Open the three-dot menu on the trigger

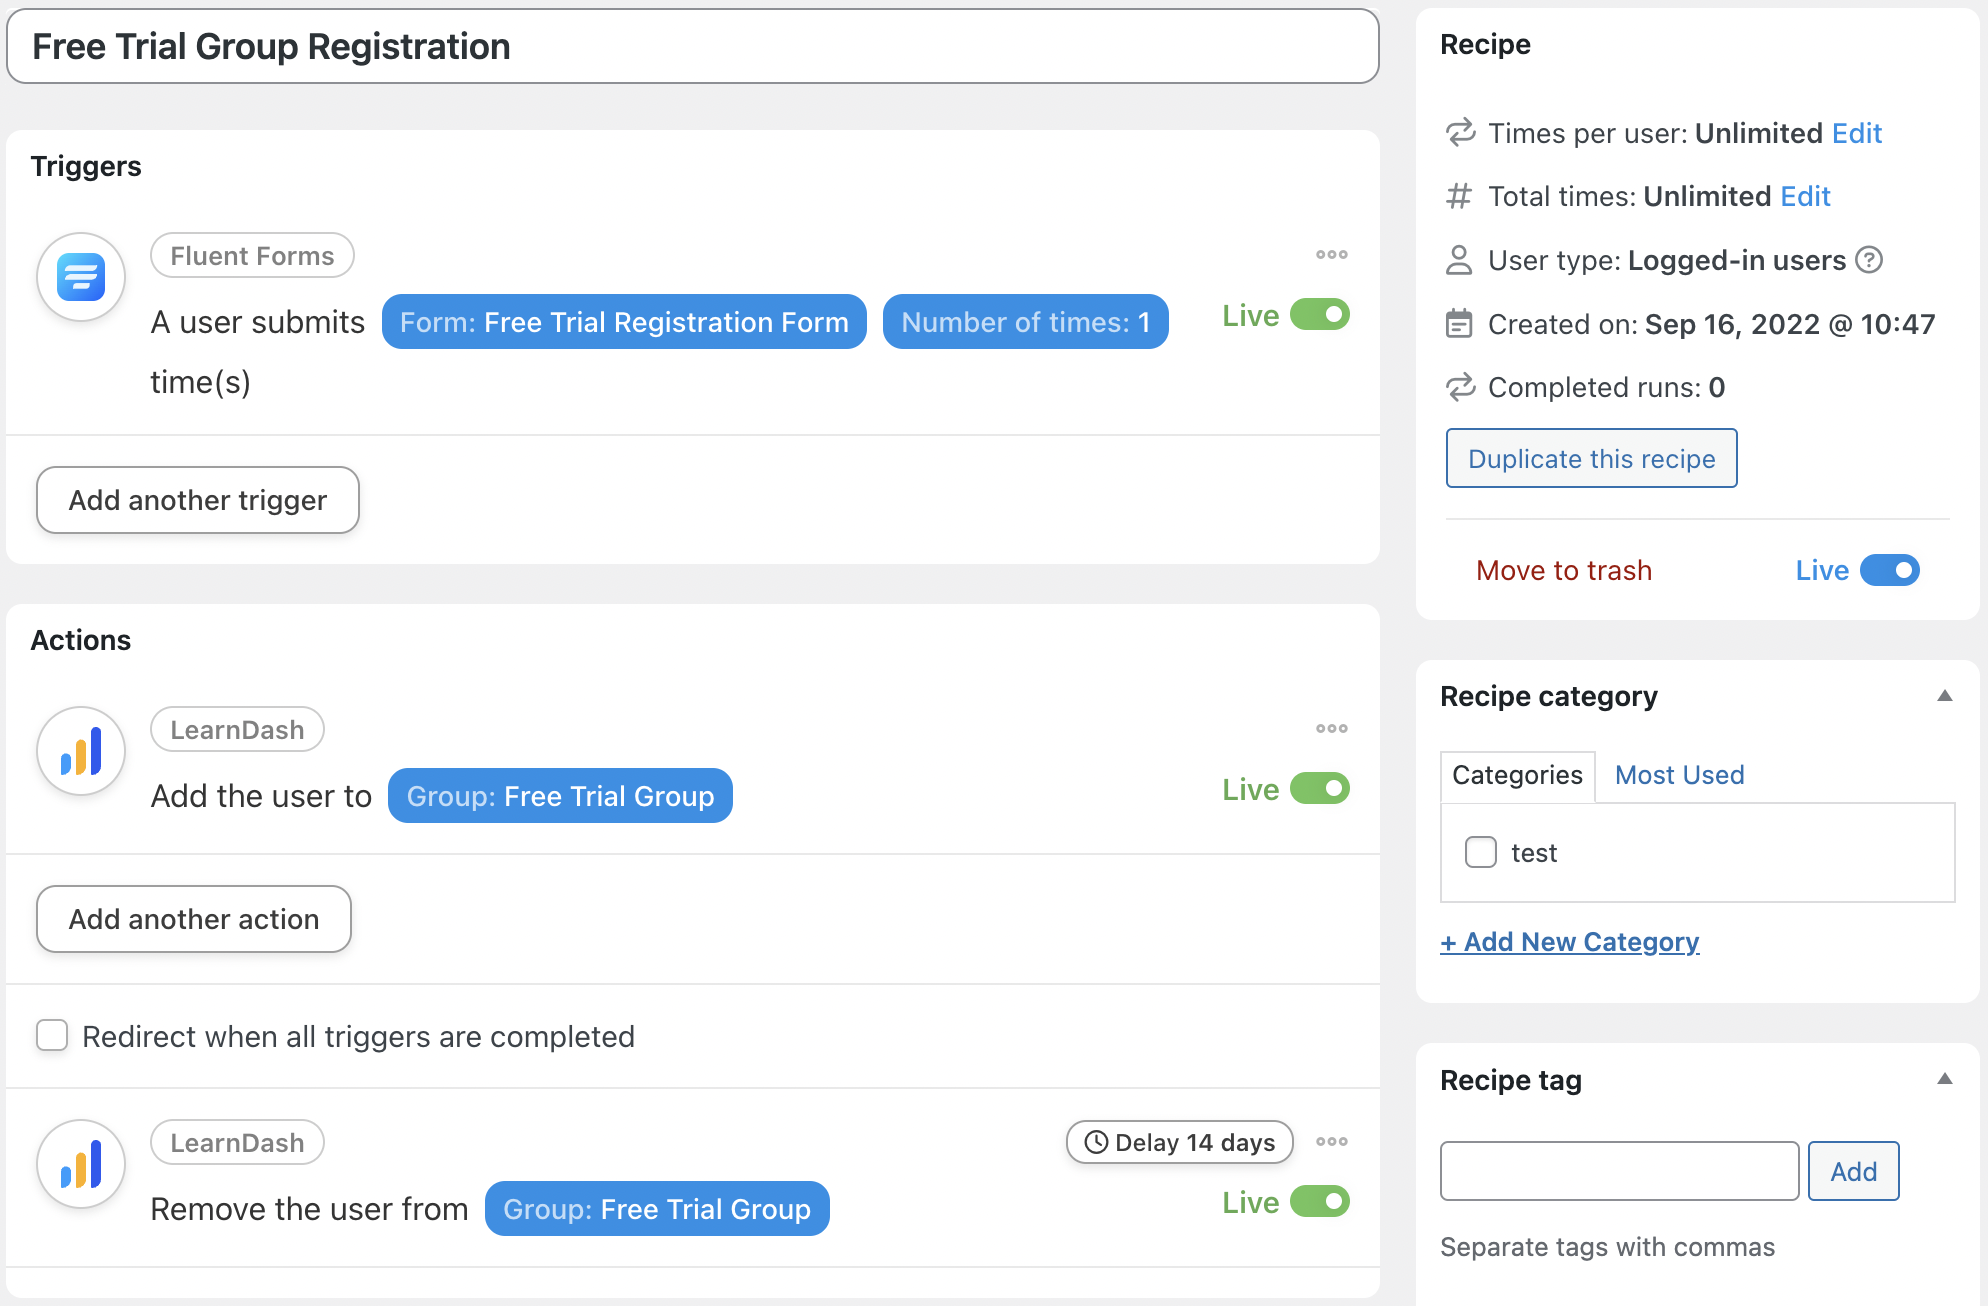click(x=1331, y=254)
